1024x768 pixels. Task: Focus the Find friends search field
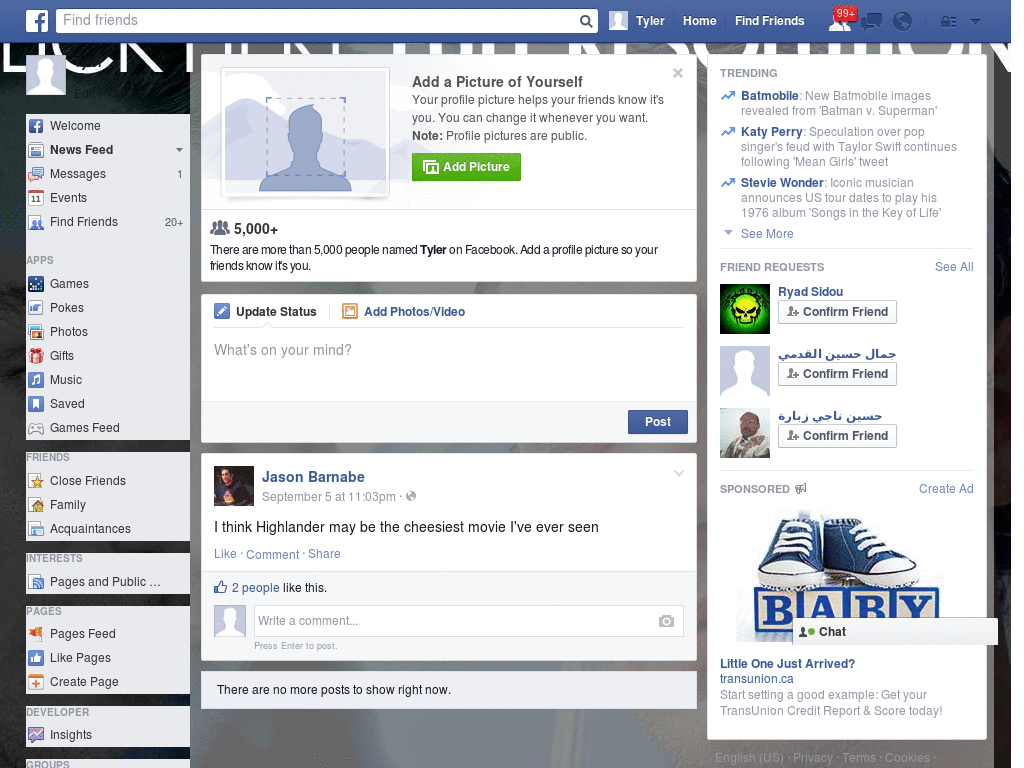coord(317,21)
